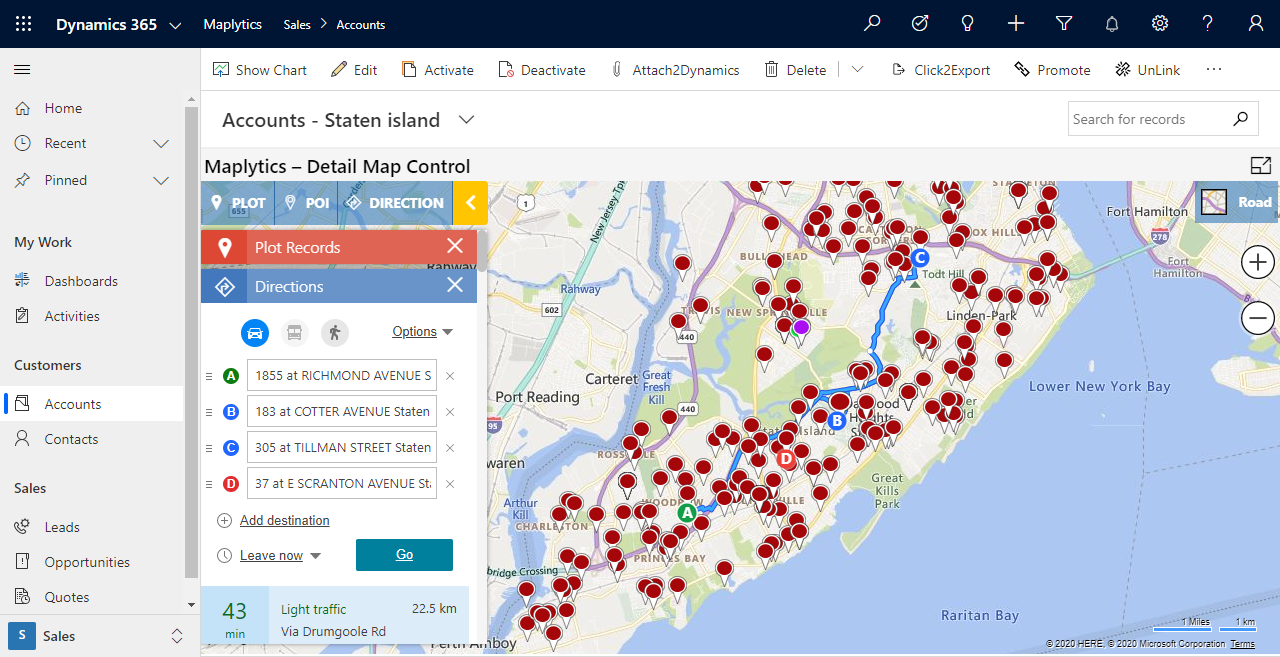Open the help question mark icon

click(x=1208, y=24)
